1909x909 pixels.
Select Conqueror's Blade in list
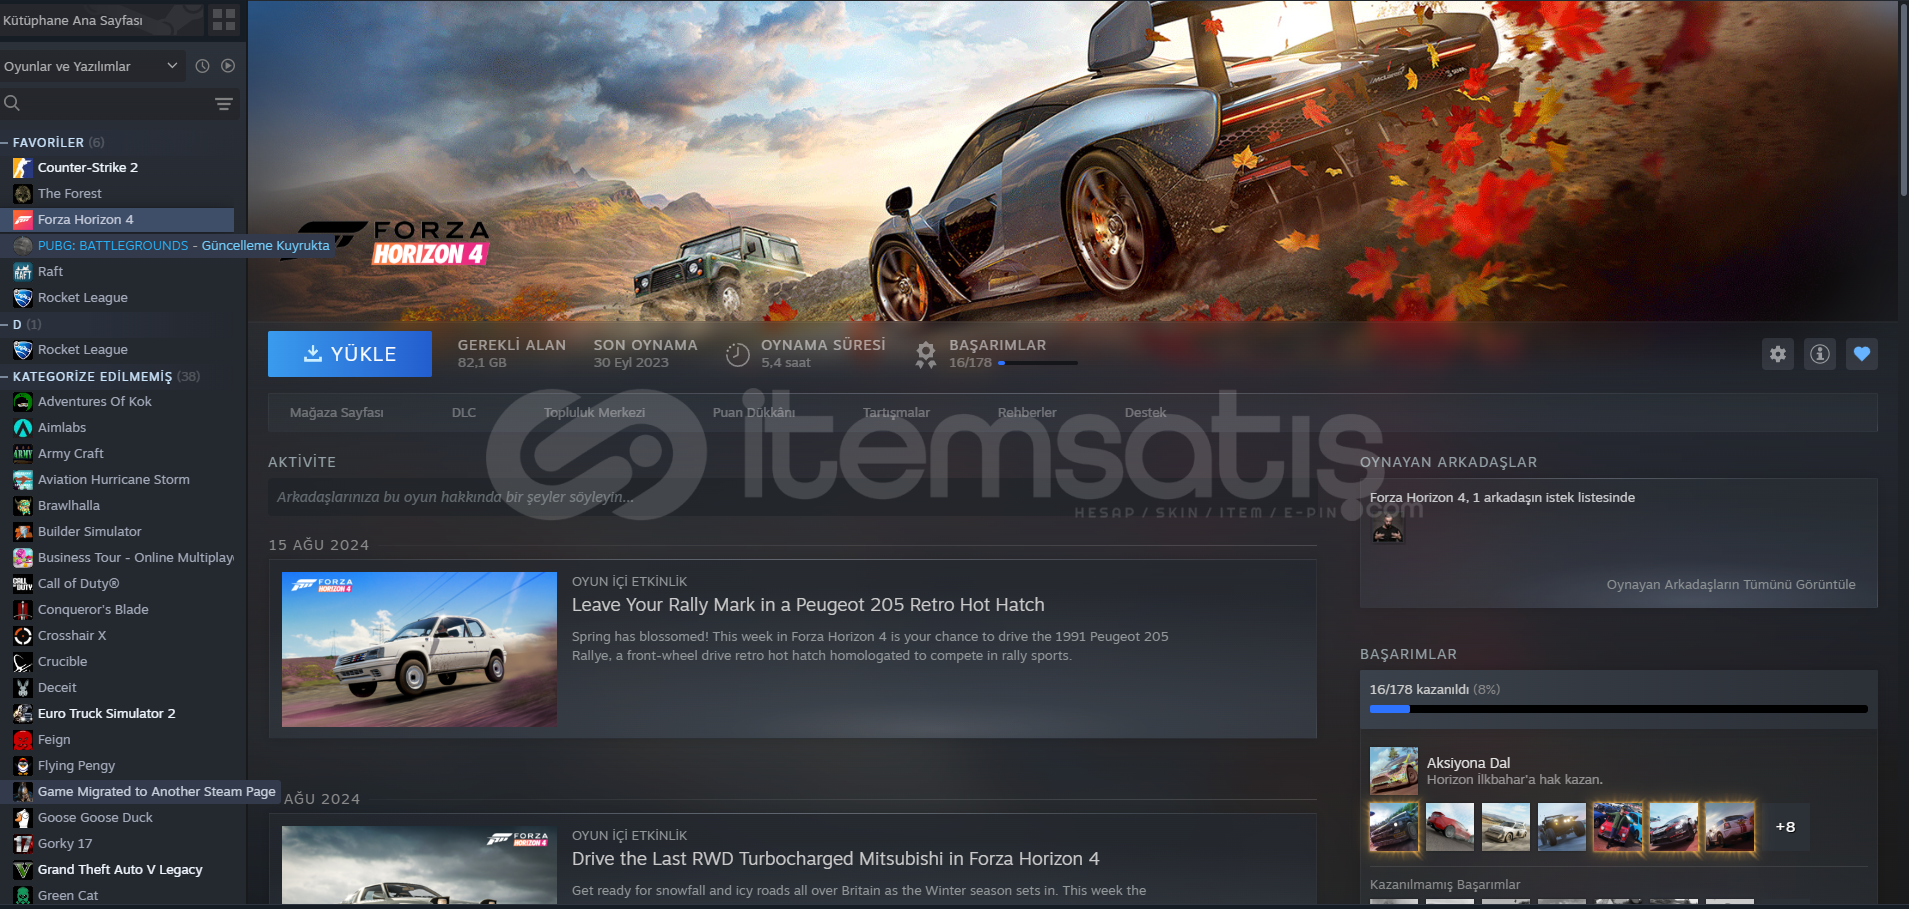tap(117, 610)
